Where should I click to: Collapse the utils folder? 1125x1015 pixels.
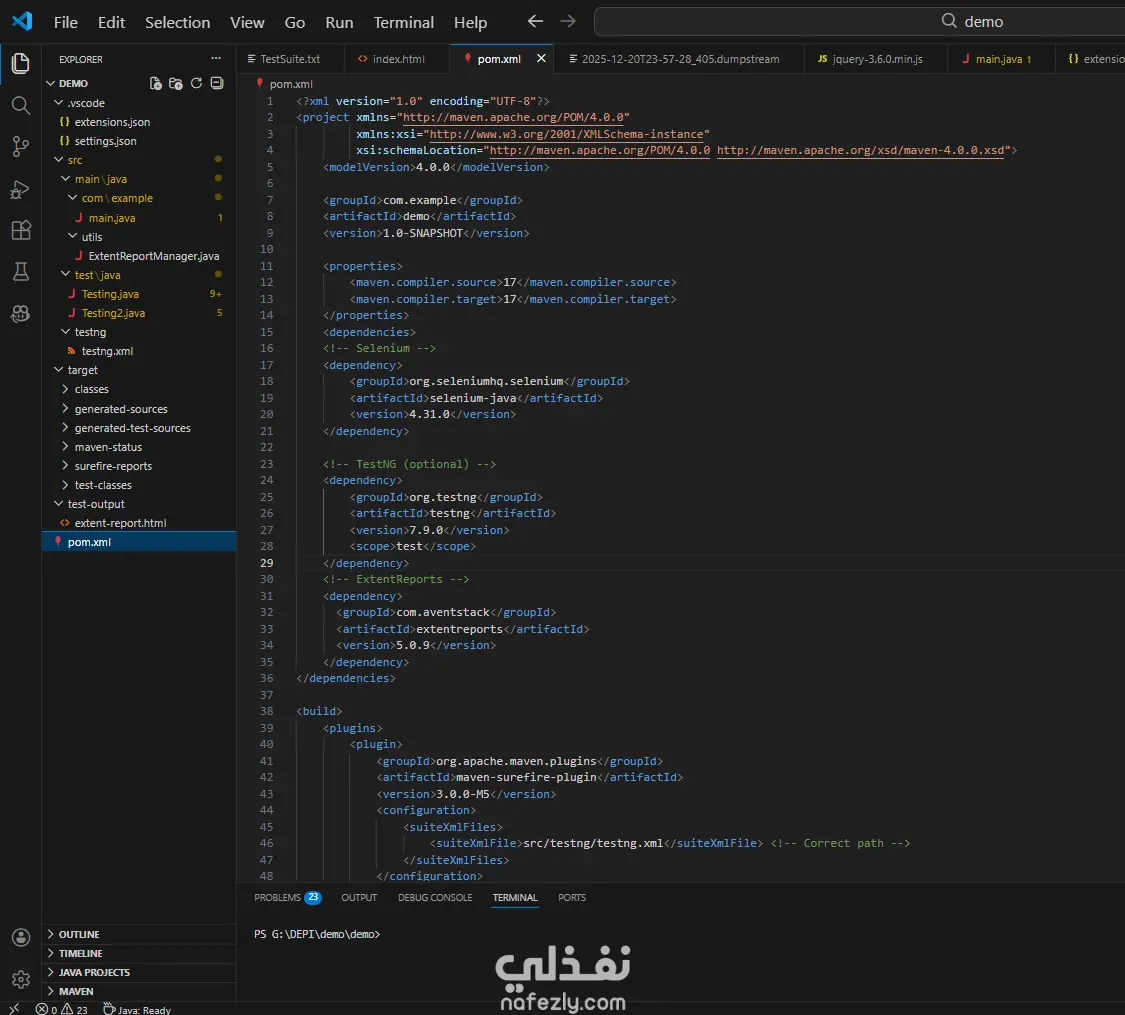click(x=72, y=236)
